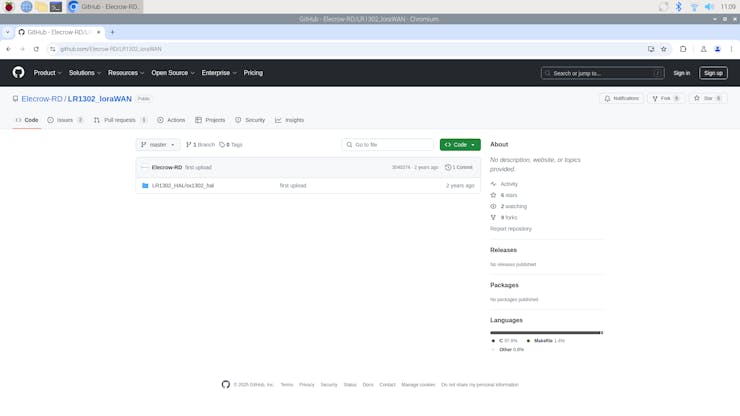Launch the terminal from the taskbar

(x=56, y=7)
